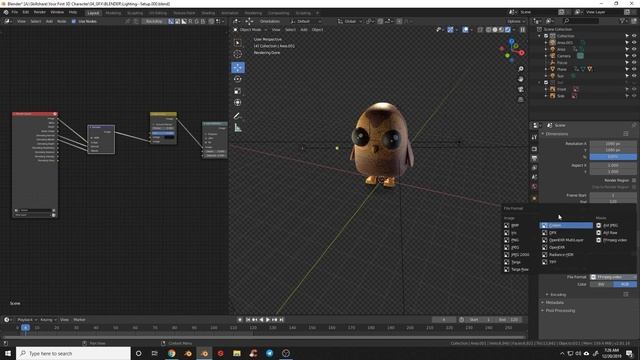Image resolution: width=640 pixels, height=360 pixels.
Task: Click the Windows Start button
Action: [x=8, y=353]
